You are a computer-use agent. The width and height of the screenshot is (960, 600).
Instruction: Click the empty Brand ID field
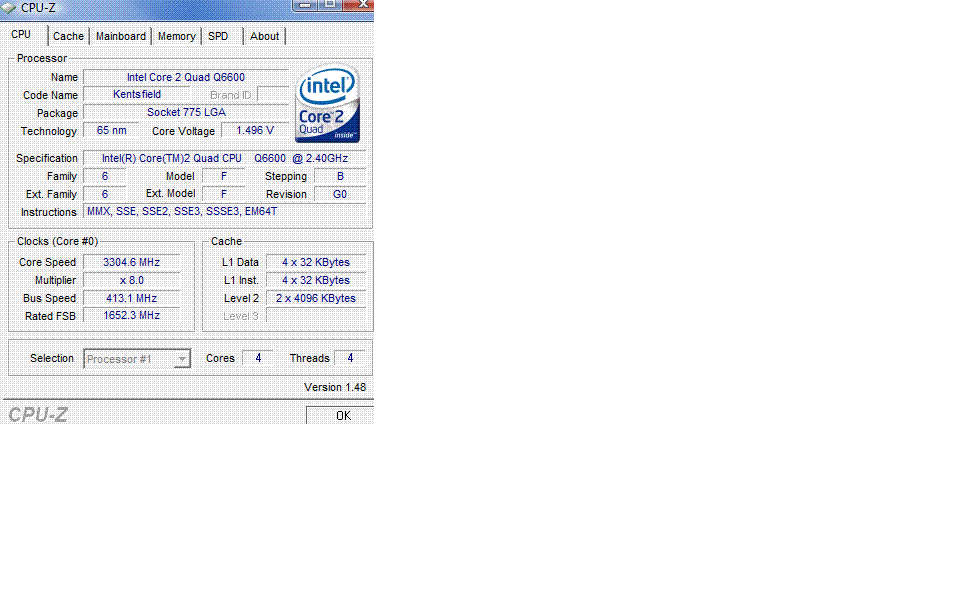(273, 95)
